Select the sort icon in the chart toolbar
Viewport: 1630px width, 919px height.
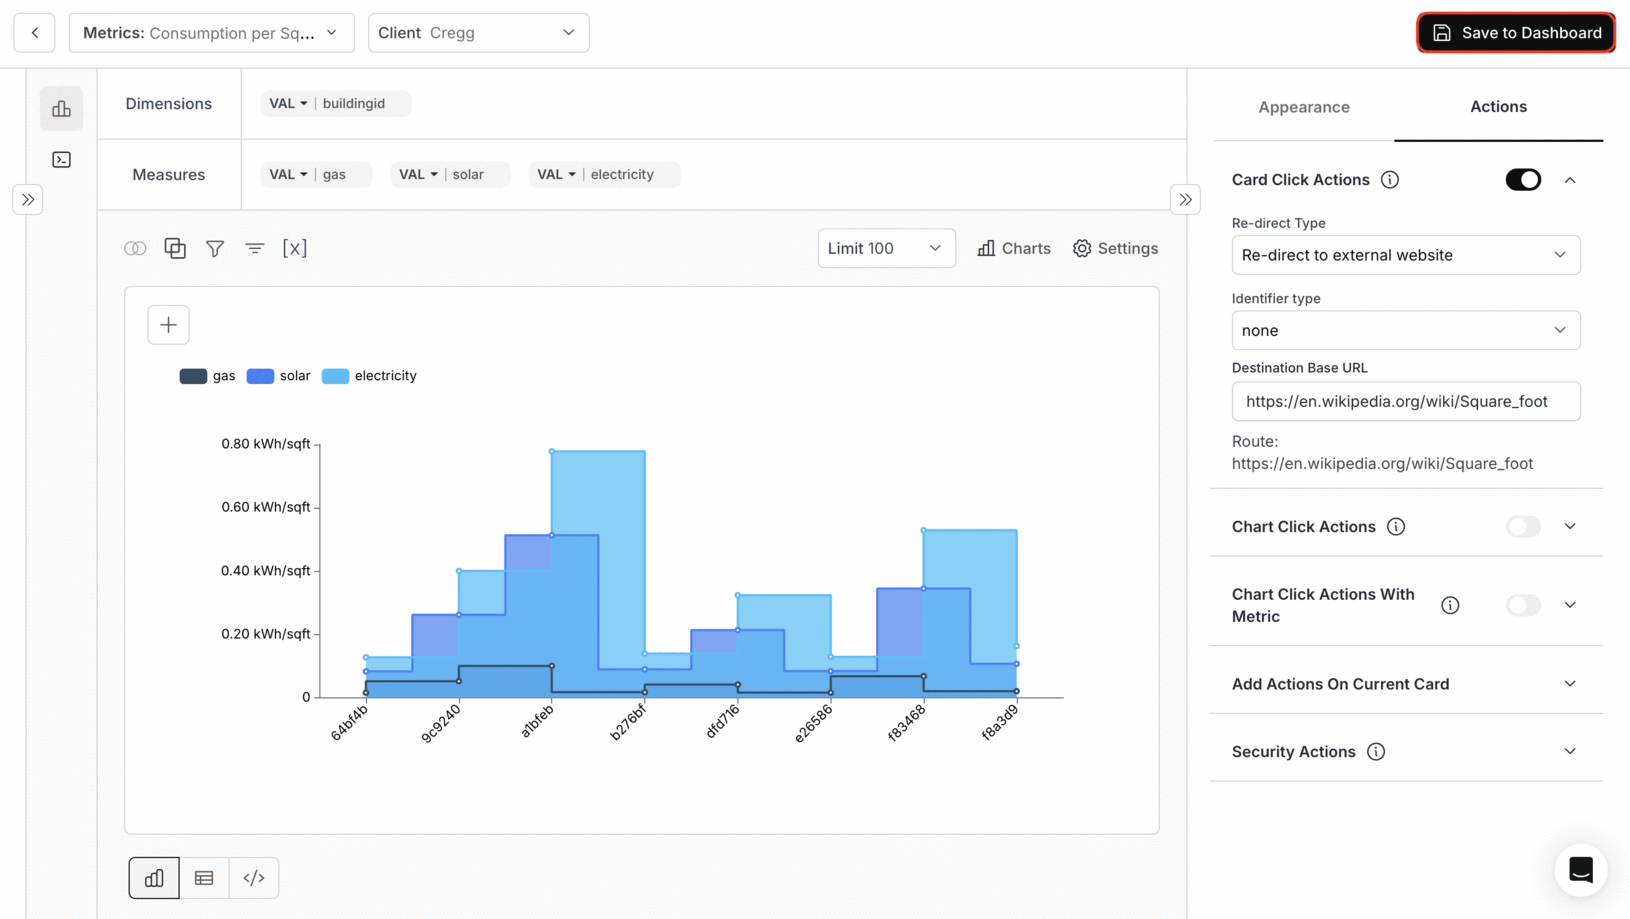point(255,248)
